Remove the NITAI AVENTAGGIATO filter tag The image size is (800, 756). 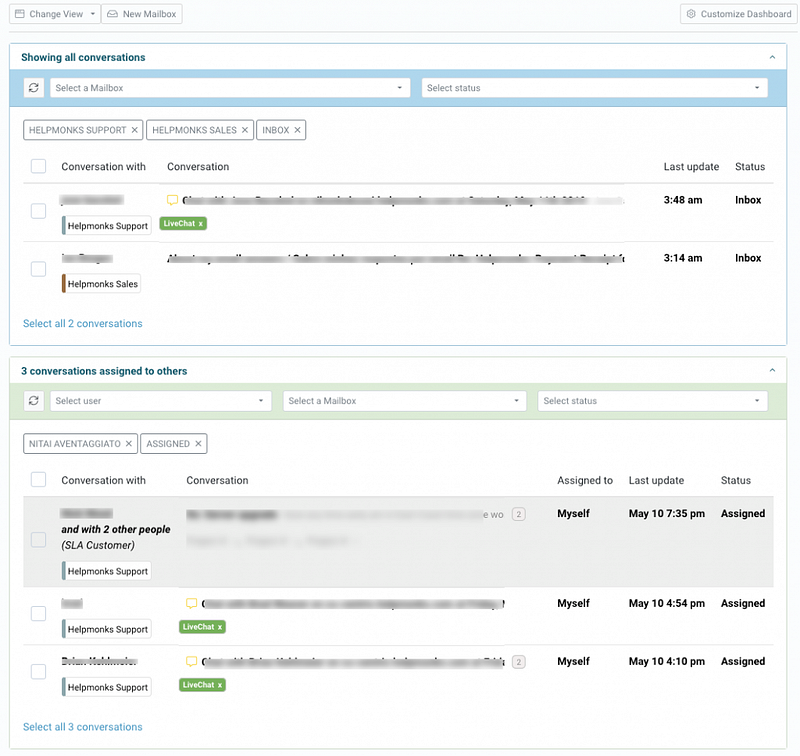click(129, 444)
